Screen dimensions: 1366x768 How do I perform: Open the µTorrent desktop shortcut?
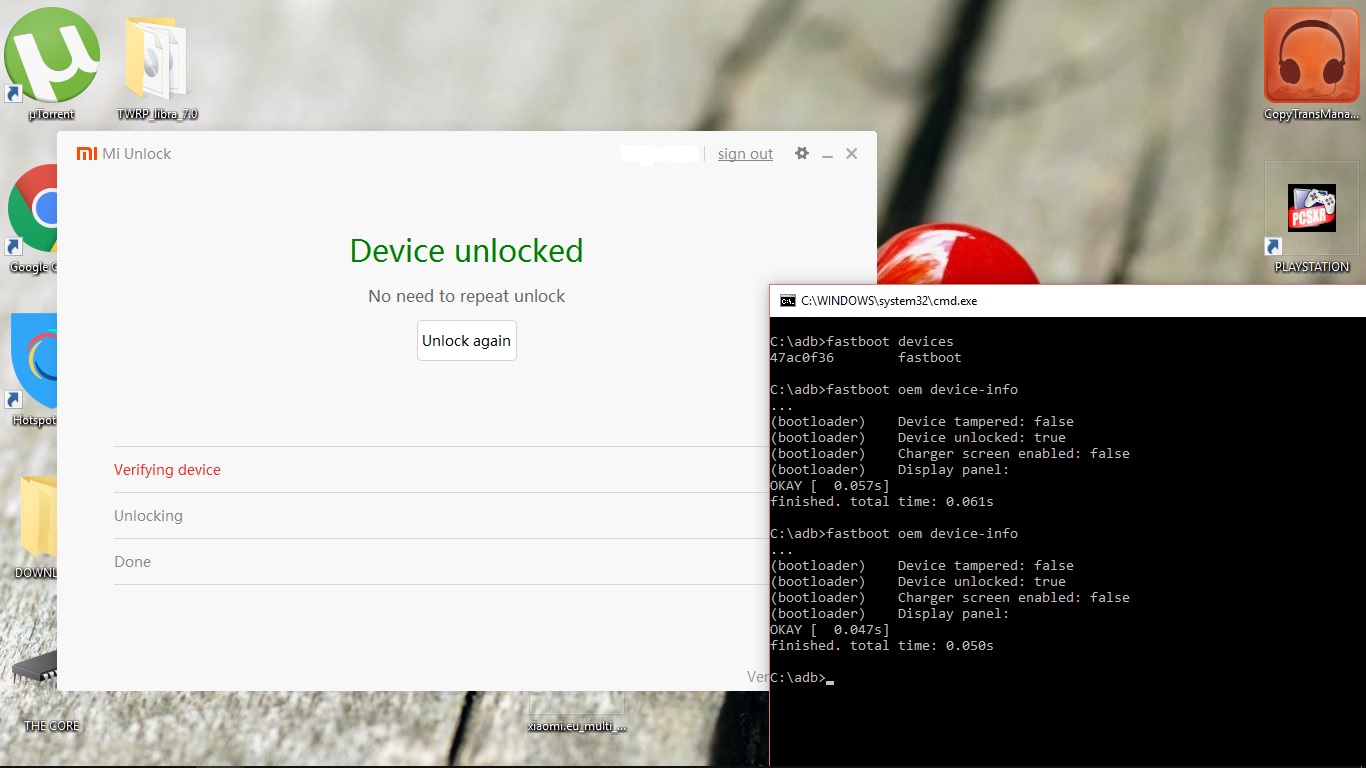tap(52, 63)
